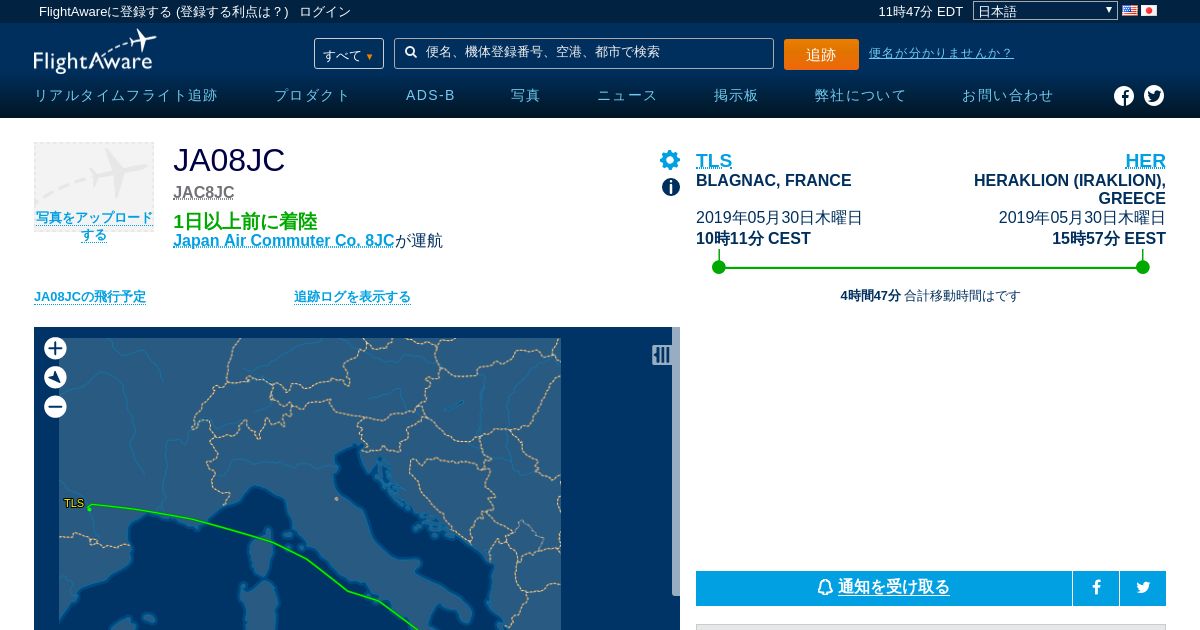The width and height of the screenshot is (1200, 630).
Task: Open the flight settings gear icon
Action: [670, 160]
